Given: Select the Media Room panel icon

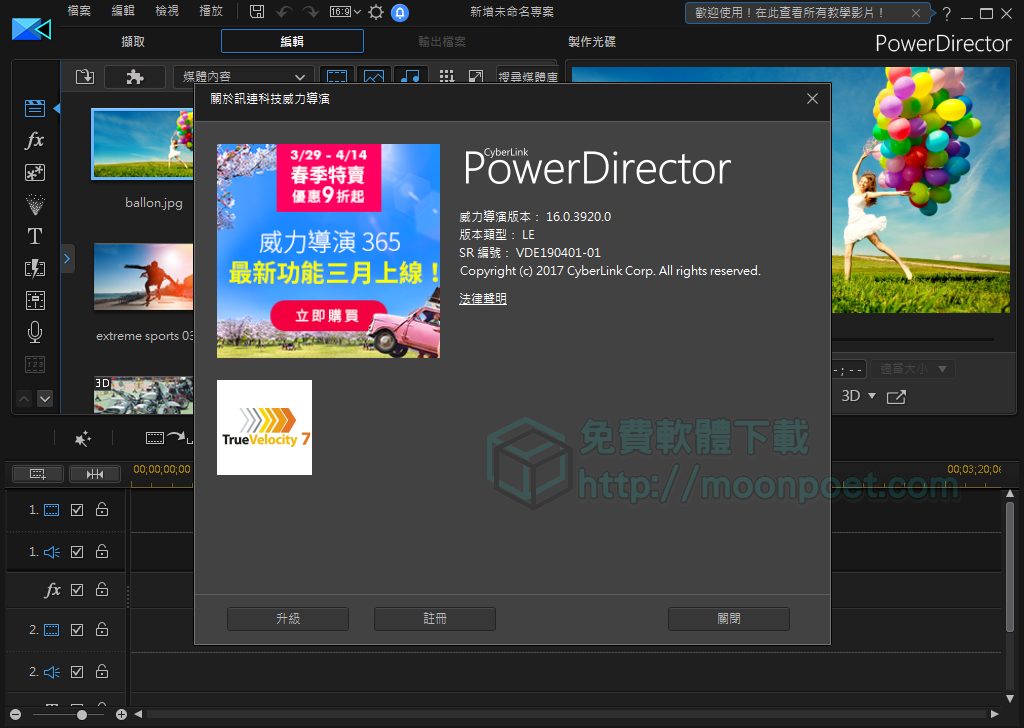Looking at the screenshot, I should coord(34,109).
